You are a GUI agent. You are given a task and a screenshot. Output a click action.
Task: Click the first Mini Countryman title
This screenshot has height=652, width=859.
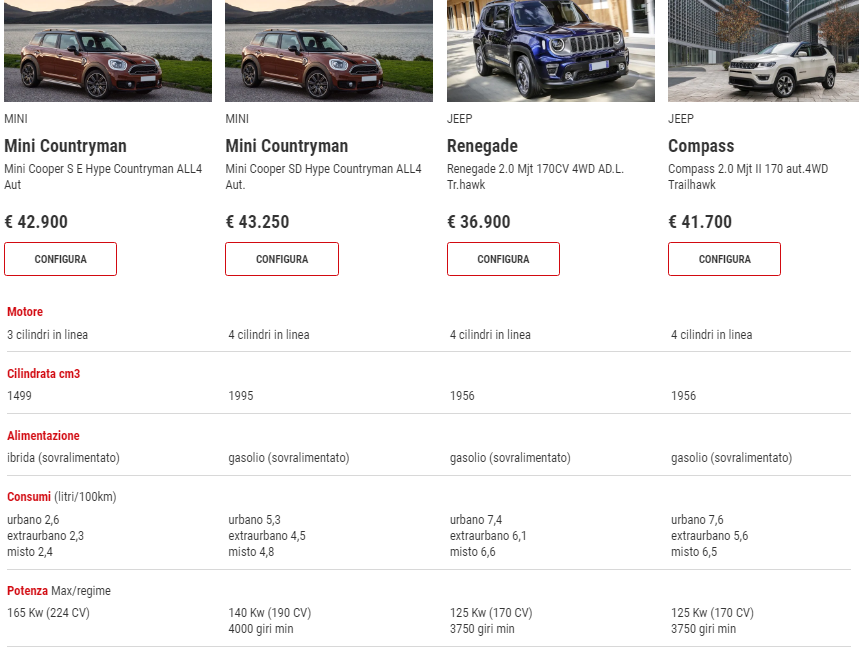point(65,146)
